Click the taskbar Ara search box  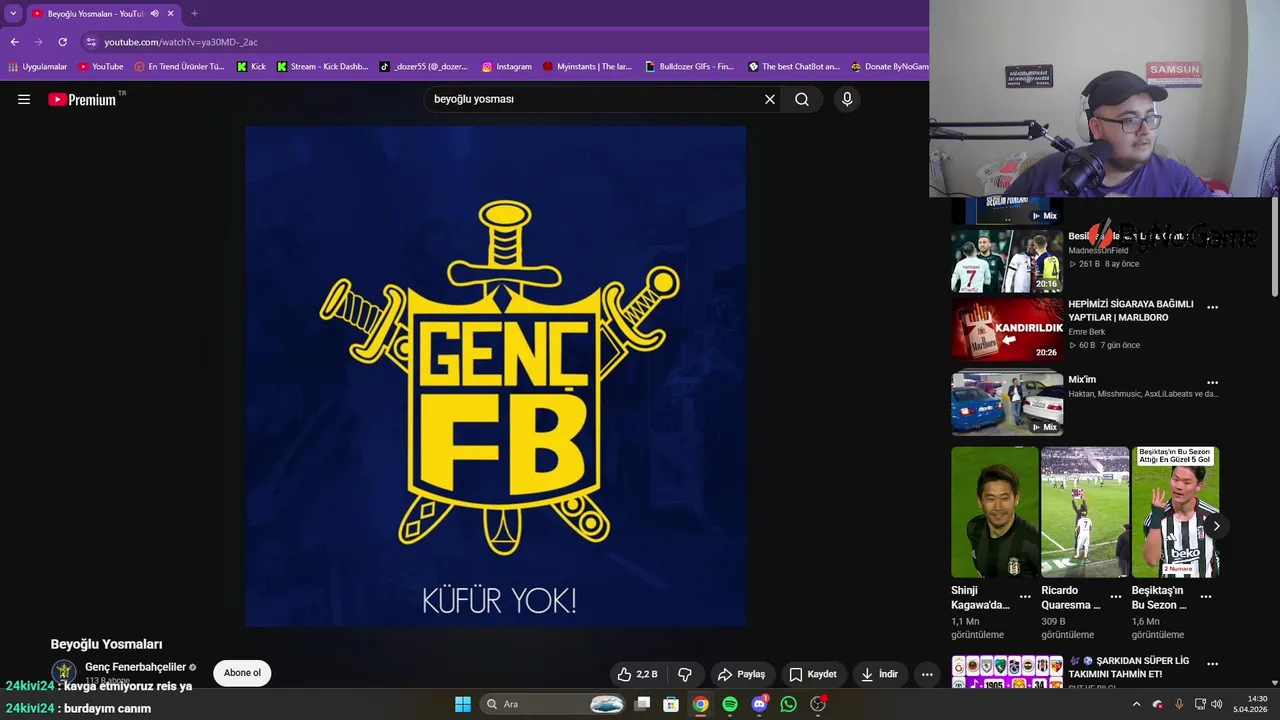click(552, 704)
